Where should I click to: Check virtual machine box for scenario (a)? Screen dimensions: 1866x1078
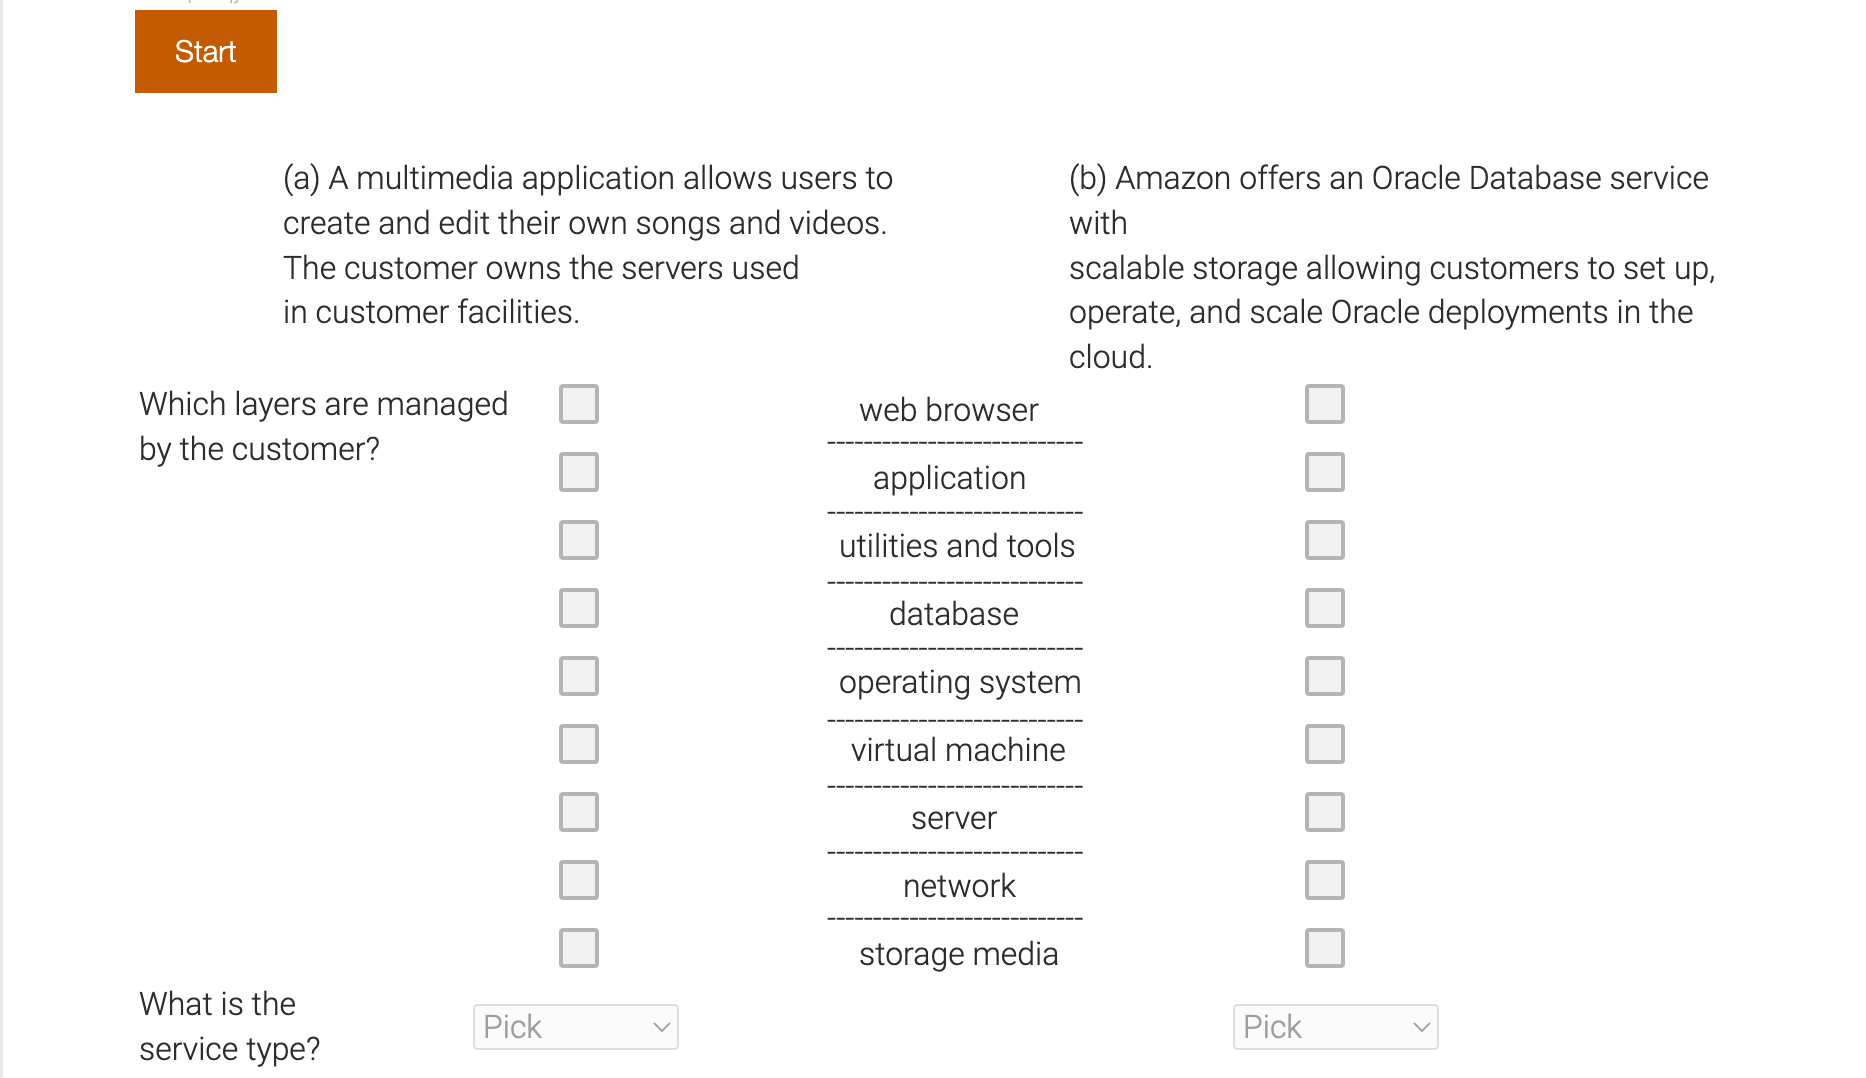pos(578,744)
